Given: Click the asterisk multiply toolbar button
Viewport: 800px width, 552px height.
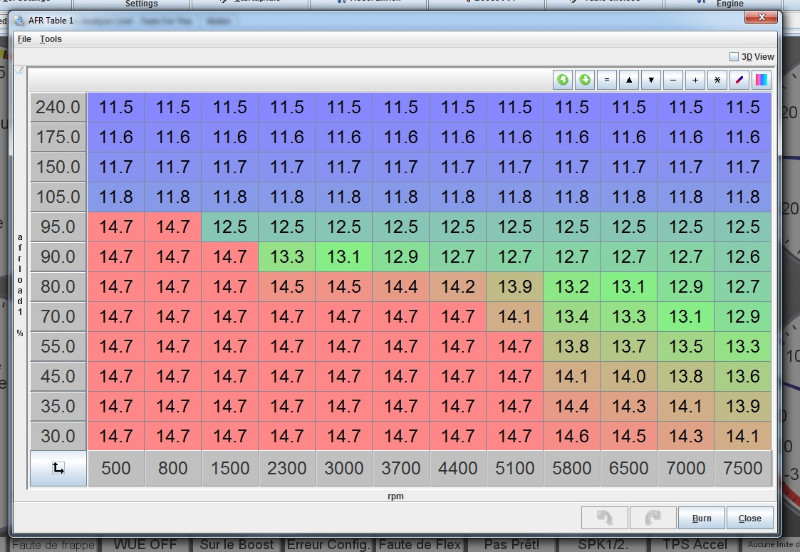Looking at the screenshot, I should [717, 80].
